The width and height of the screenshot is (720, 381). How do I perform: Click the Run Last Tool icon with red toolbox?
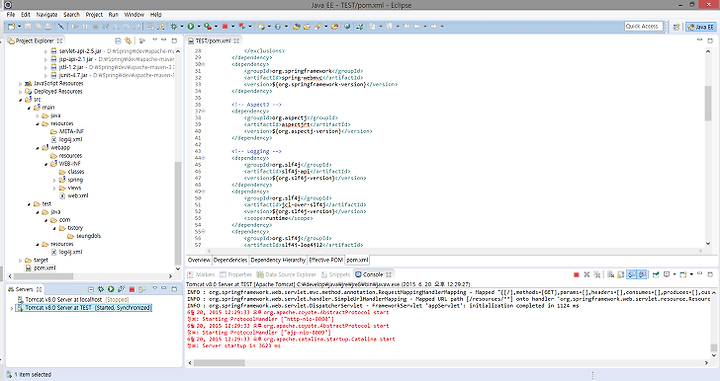208,27
